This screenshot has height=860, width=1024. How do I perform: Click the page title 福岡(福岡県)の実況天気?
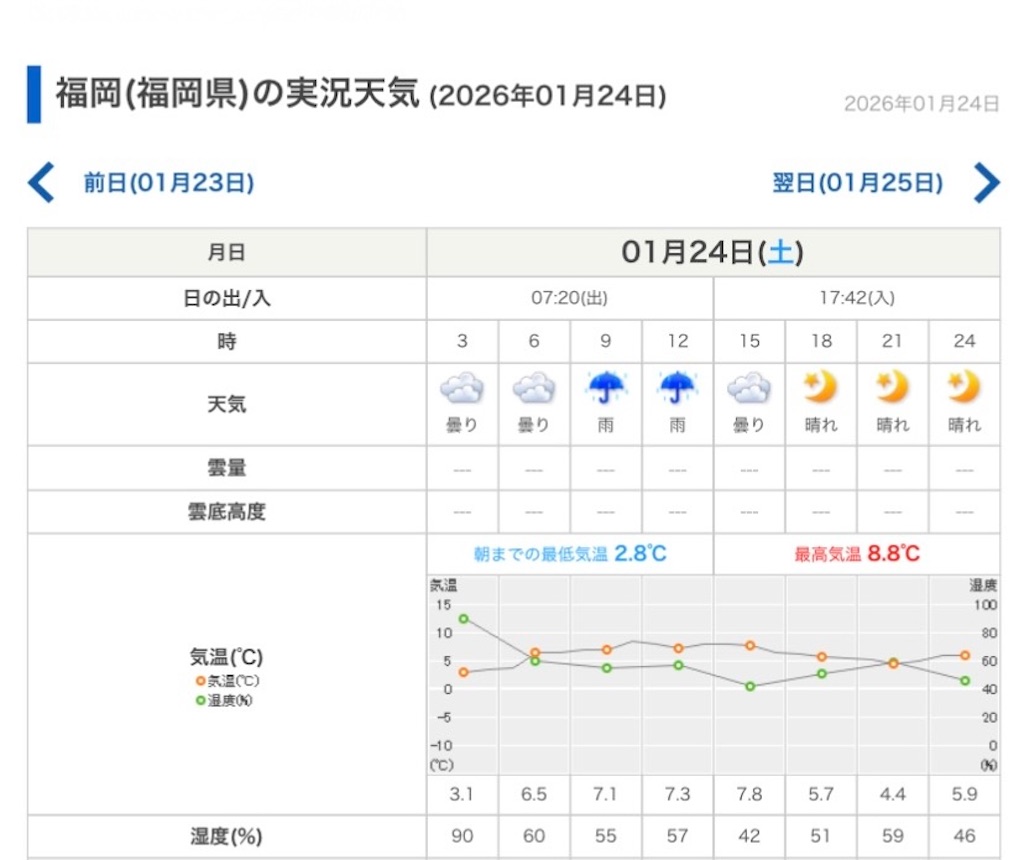237,93
